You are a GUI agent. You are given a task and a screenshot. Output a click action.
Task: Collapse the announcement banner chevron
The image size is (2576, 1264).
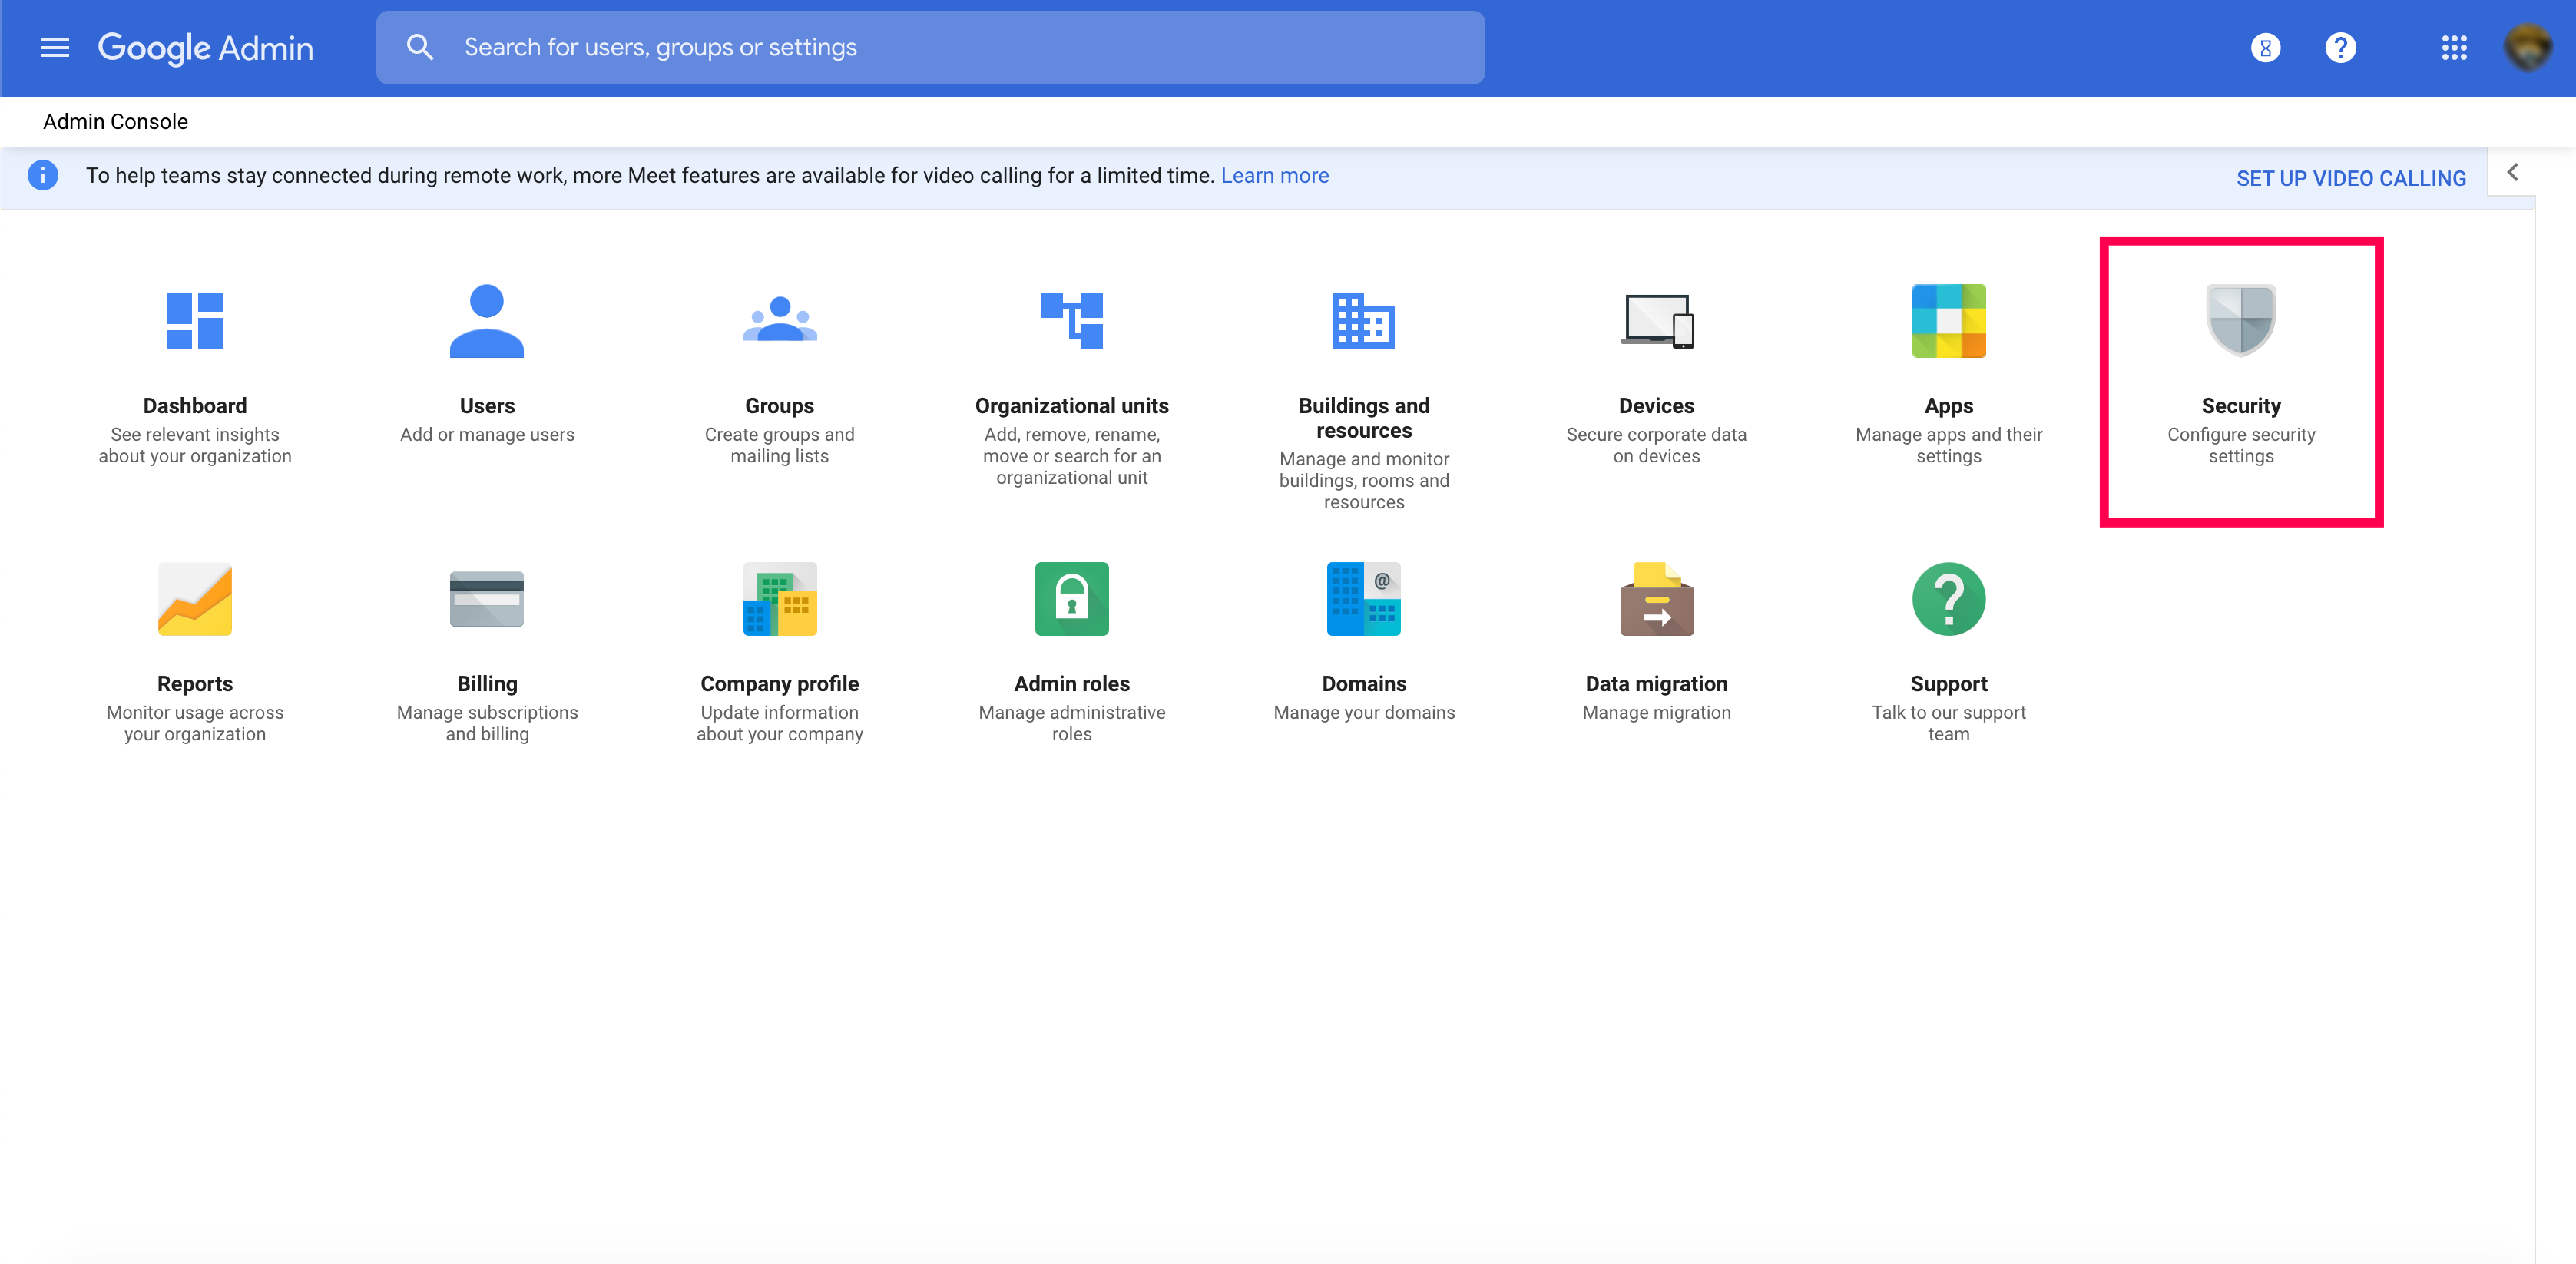[2513, 172]
